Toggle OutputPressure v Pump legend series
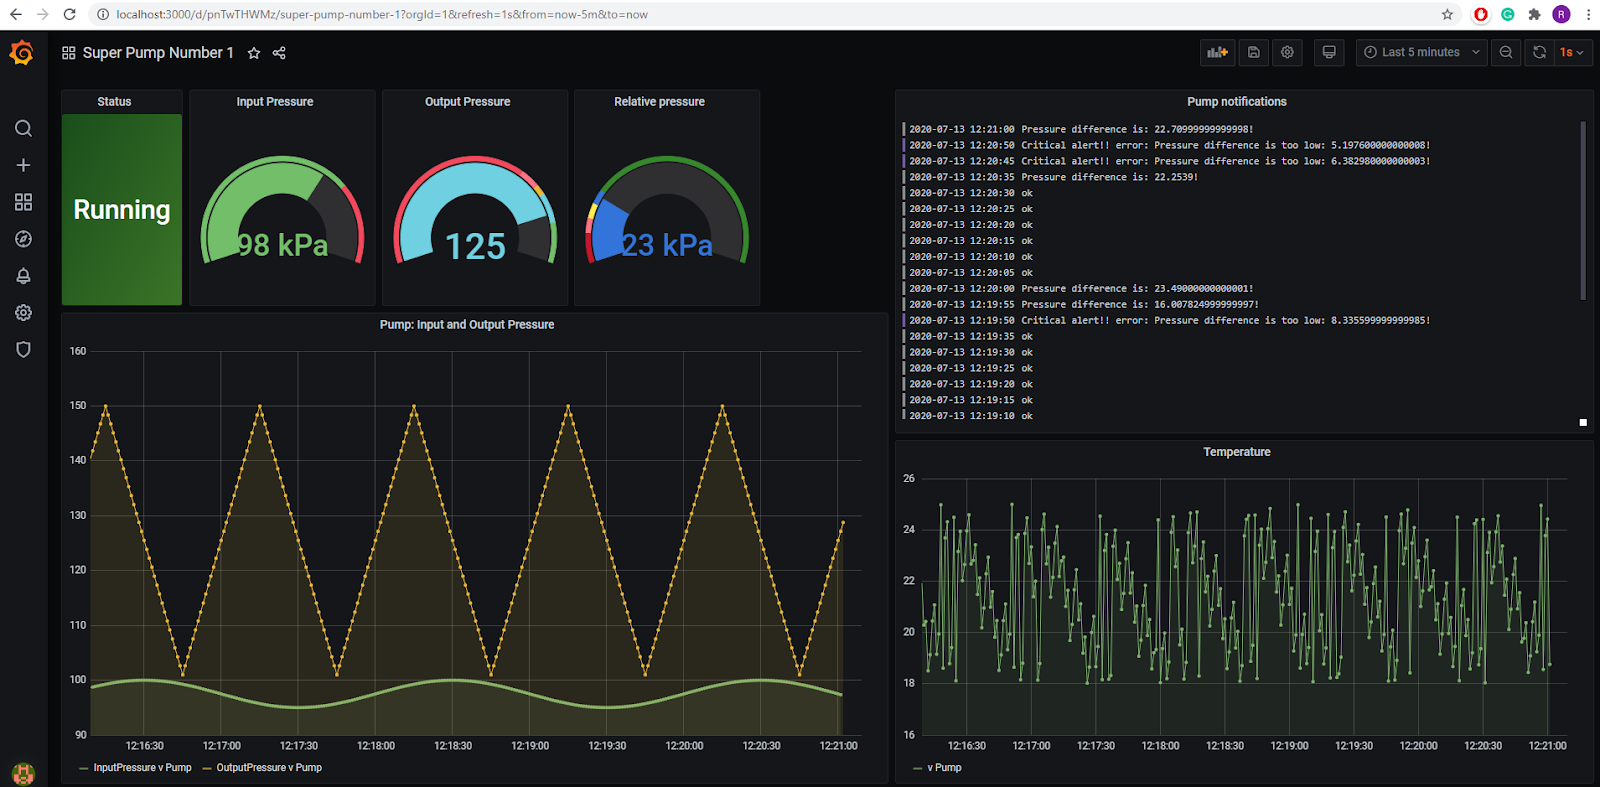 click(x=268, y=768)
